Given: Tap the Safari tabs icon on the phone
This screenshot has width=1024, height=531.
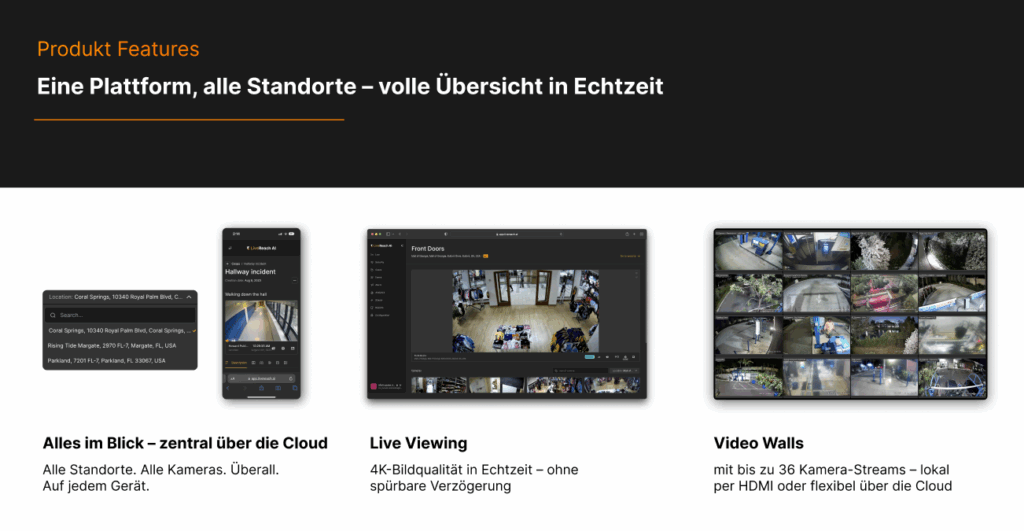Looking at the screenshot, I should coord(295,388).
